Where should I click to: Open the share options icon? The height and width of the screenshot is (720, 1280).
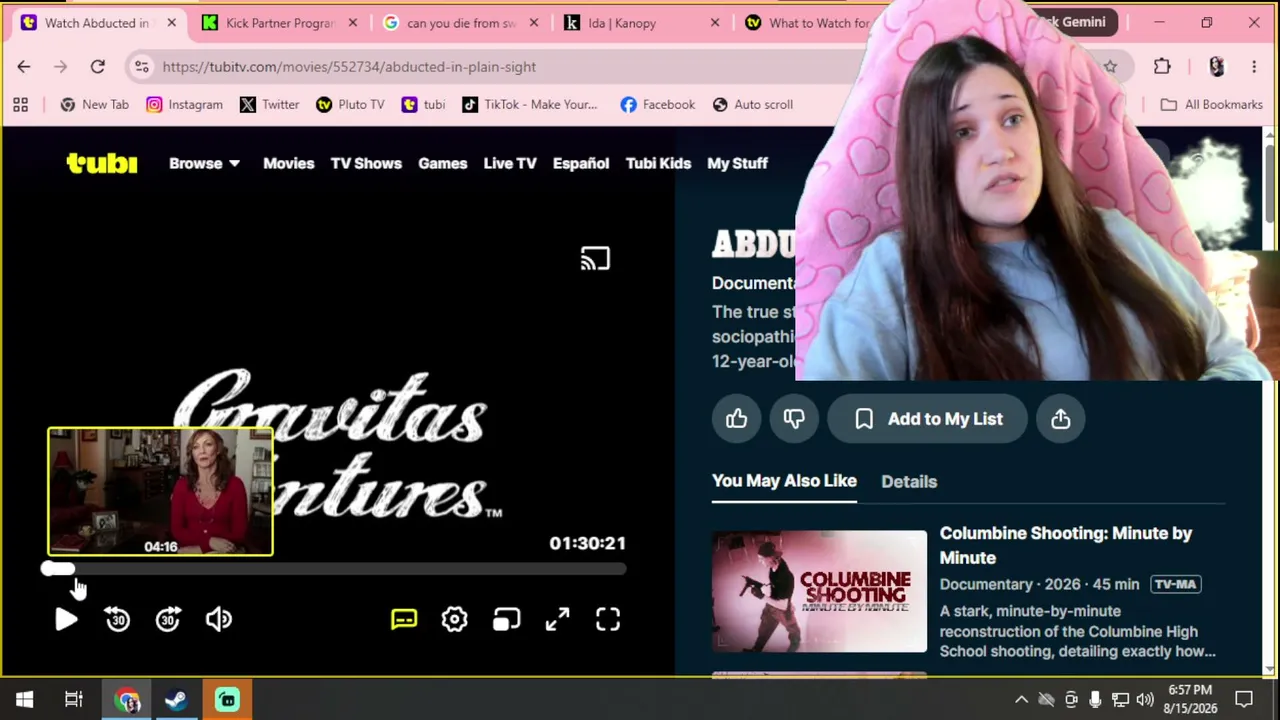(x=1061, y=419)
